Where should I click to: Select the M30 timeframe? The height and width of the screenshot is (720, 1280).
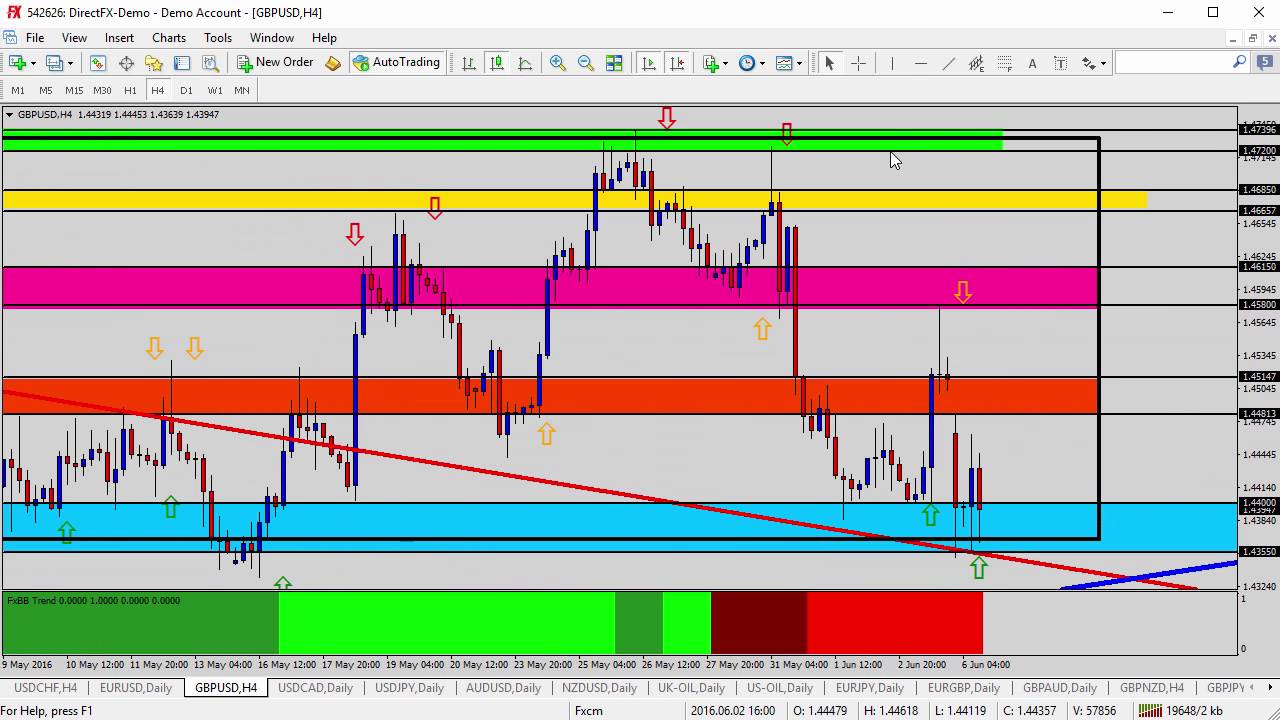(x=102, y=90)
